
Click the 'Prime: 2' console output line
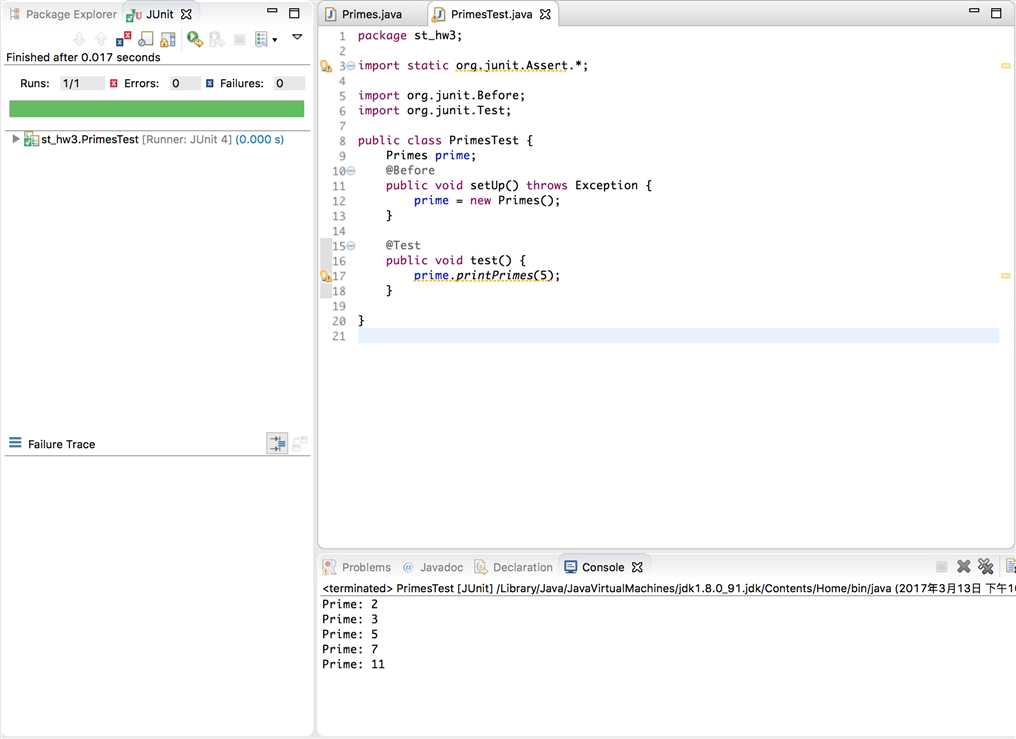pyautogui.click(x=350, y=604)
